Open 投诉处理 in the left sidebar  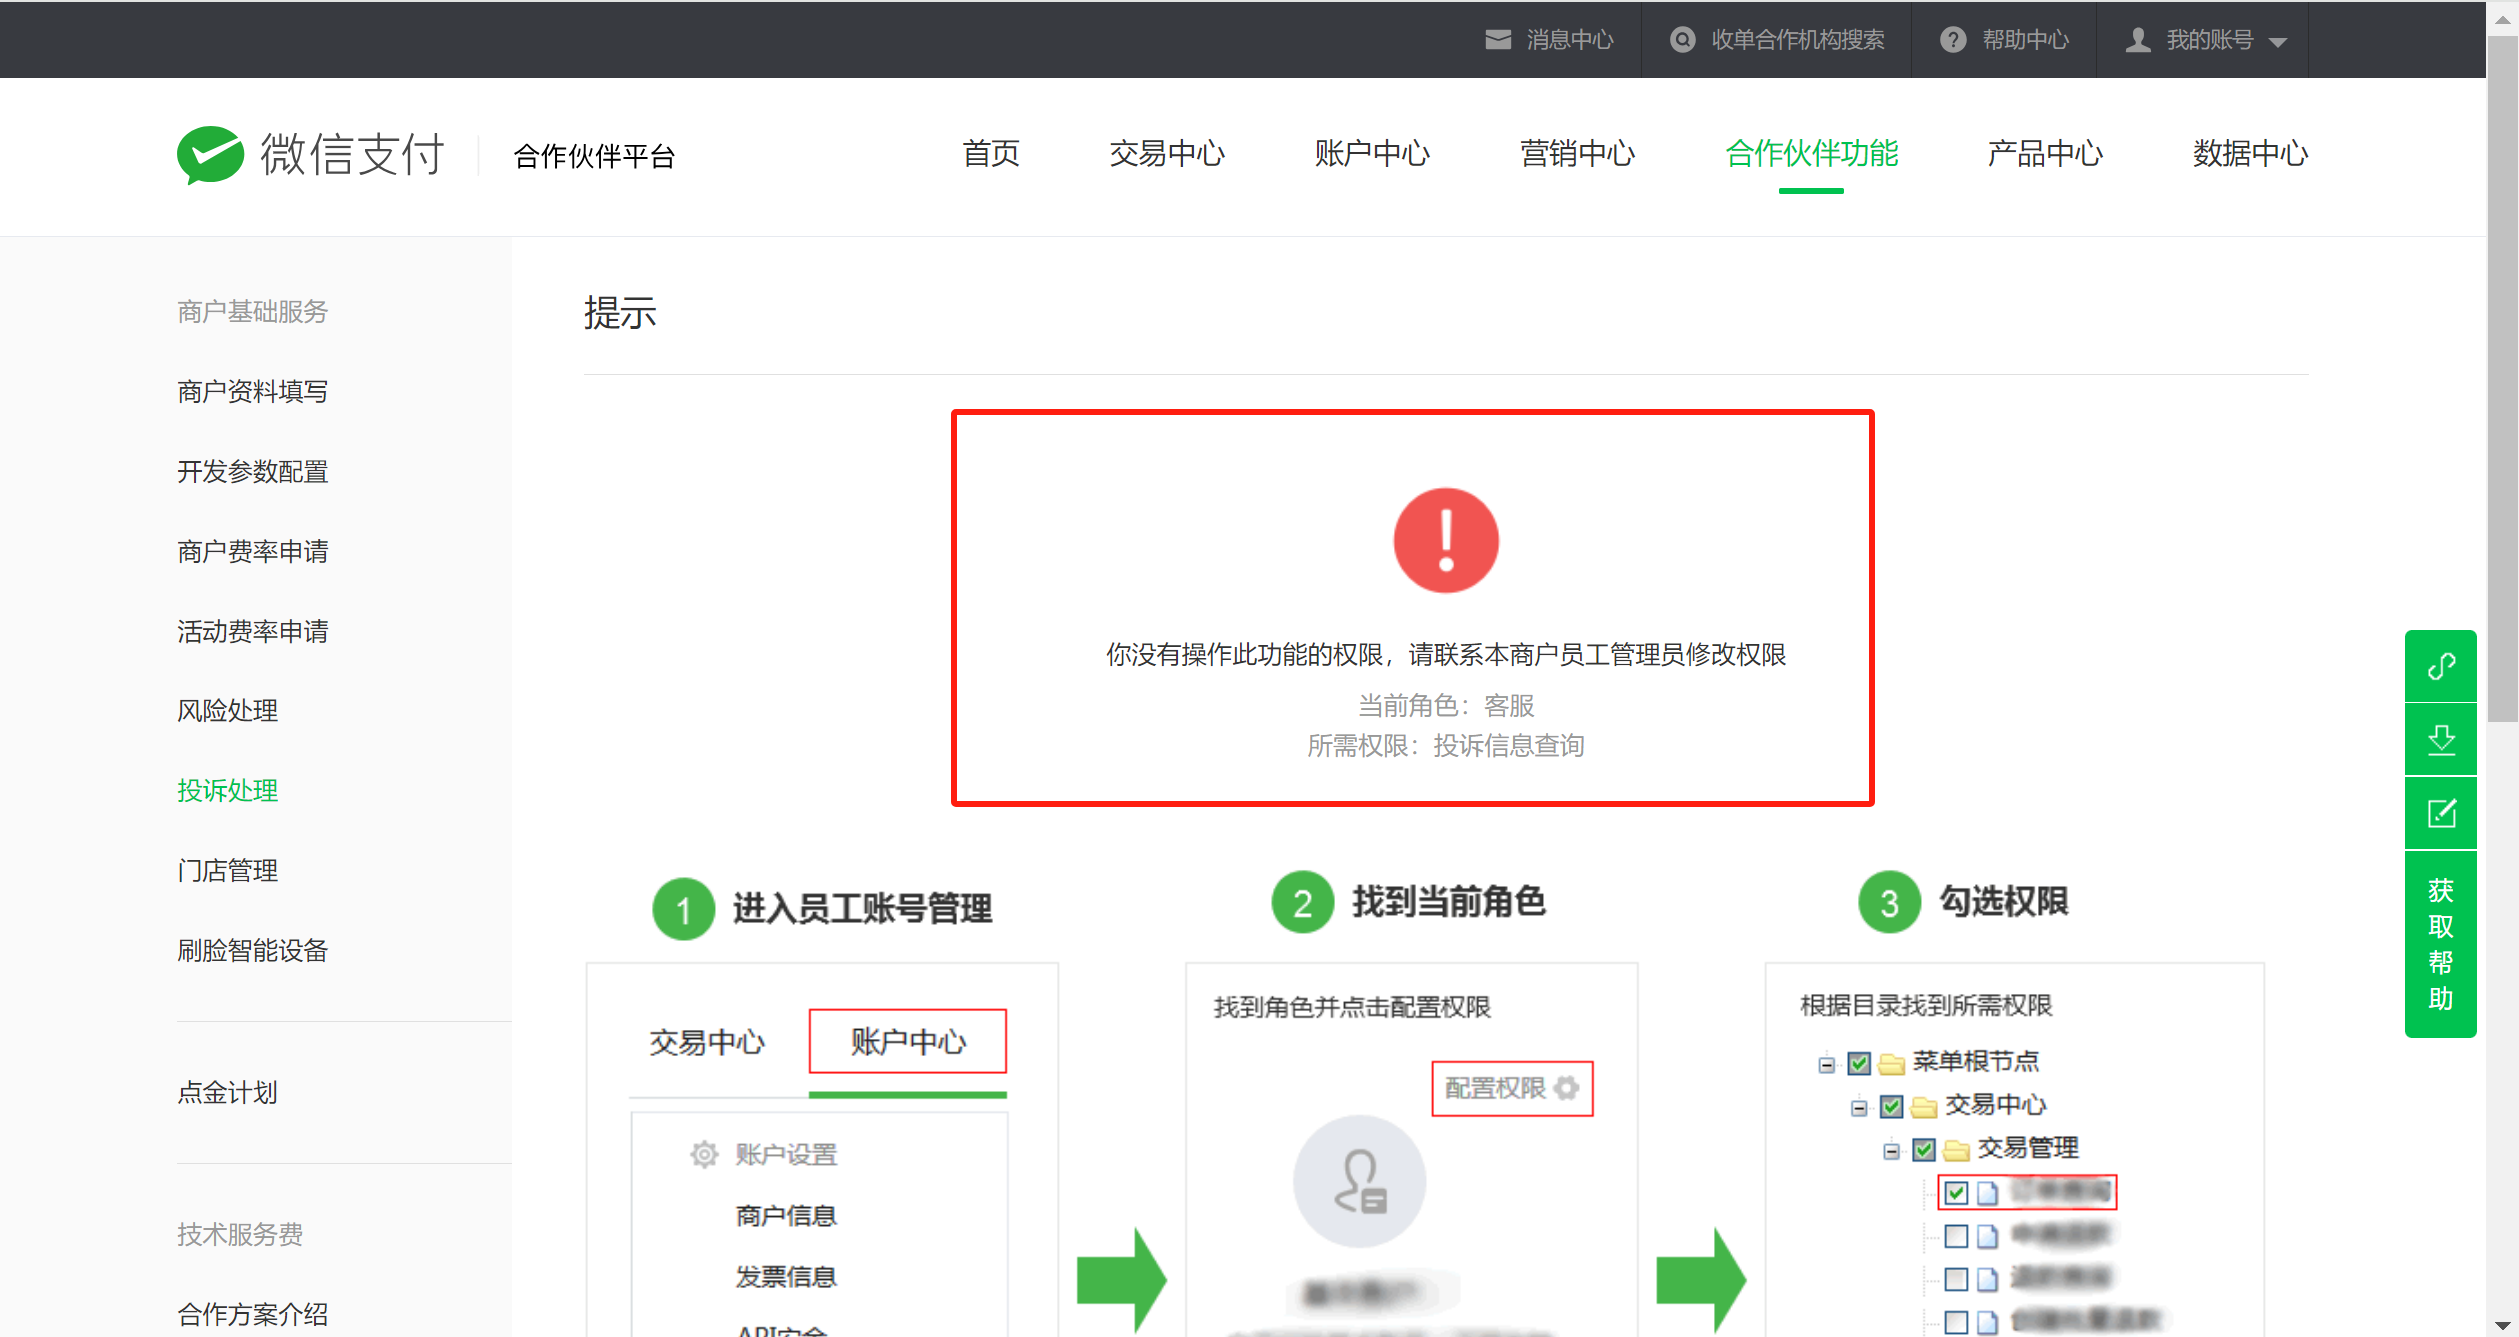228,790
